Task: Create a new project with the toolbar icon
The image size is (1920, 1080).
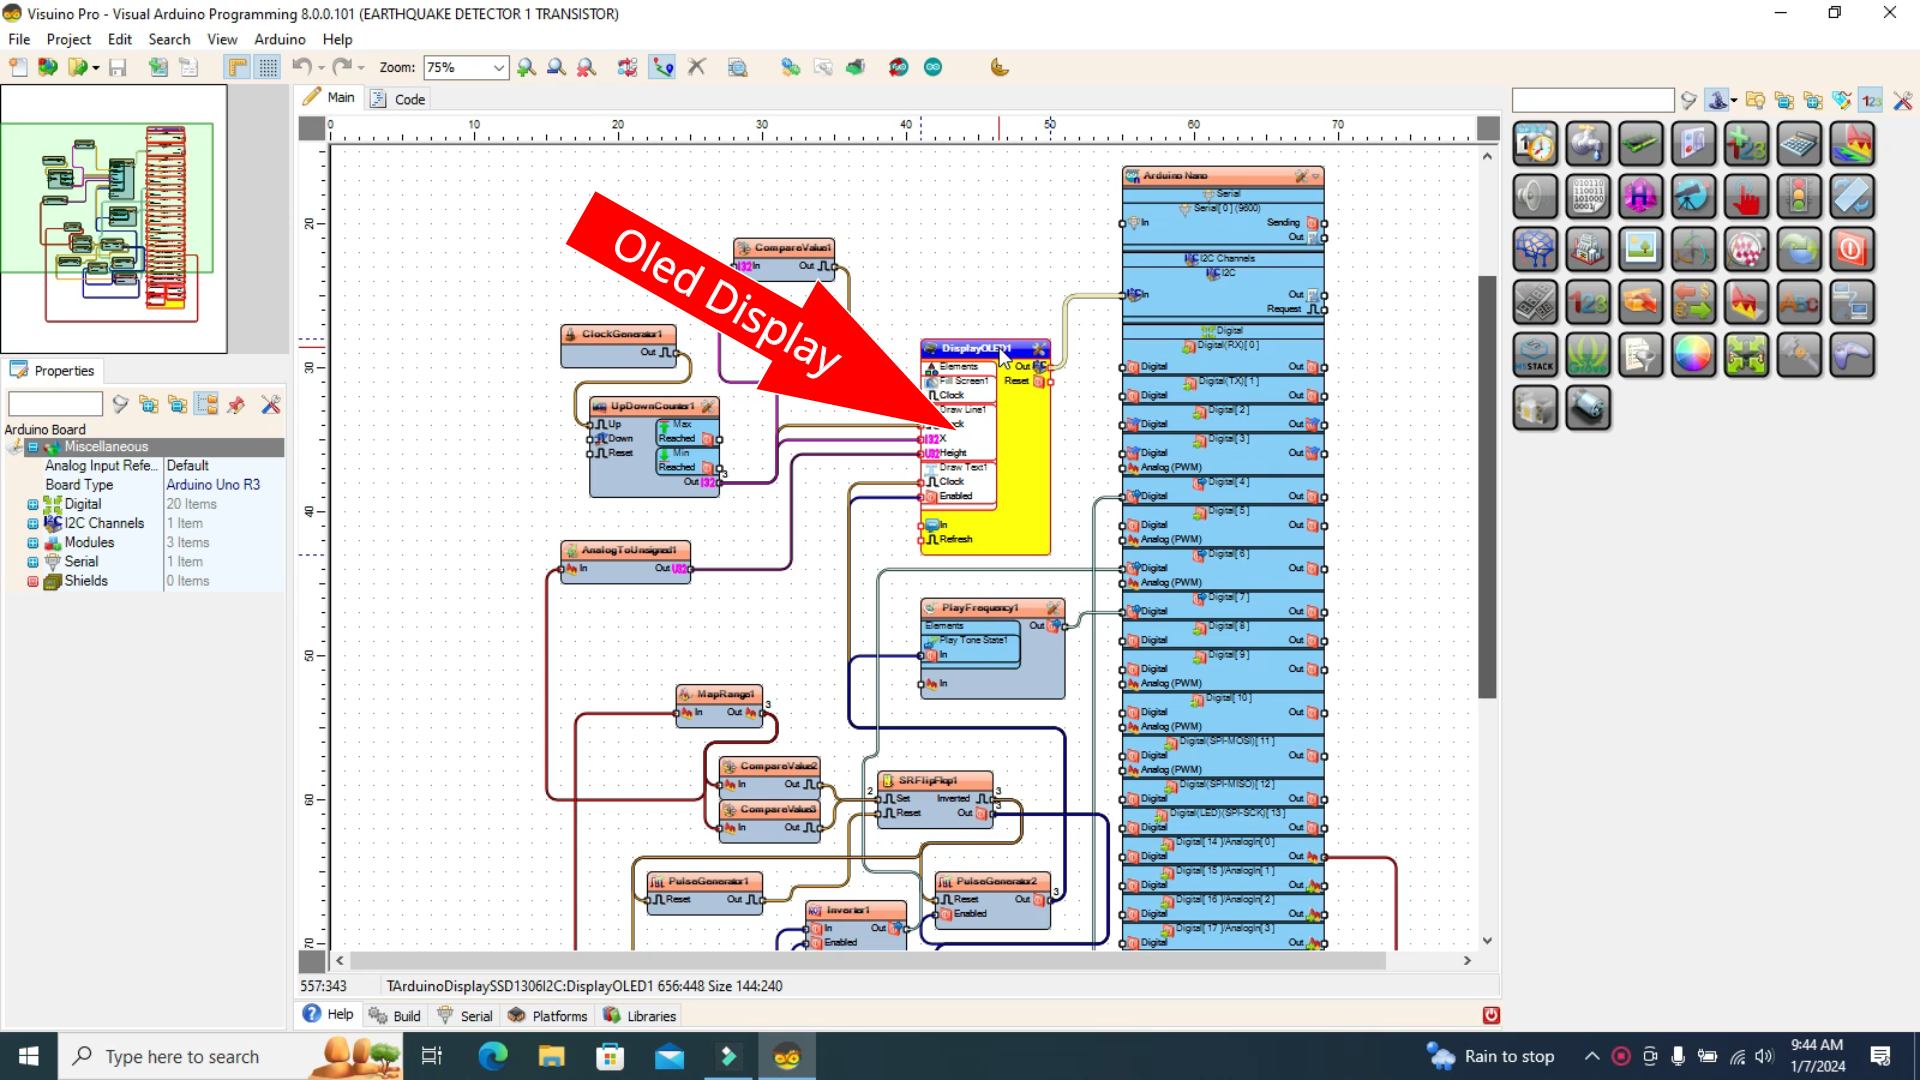Action: click(x=18, y=67)
